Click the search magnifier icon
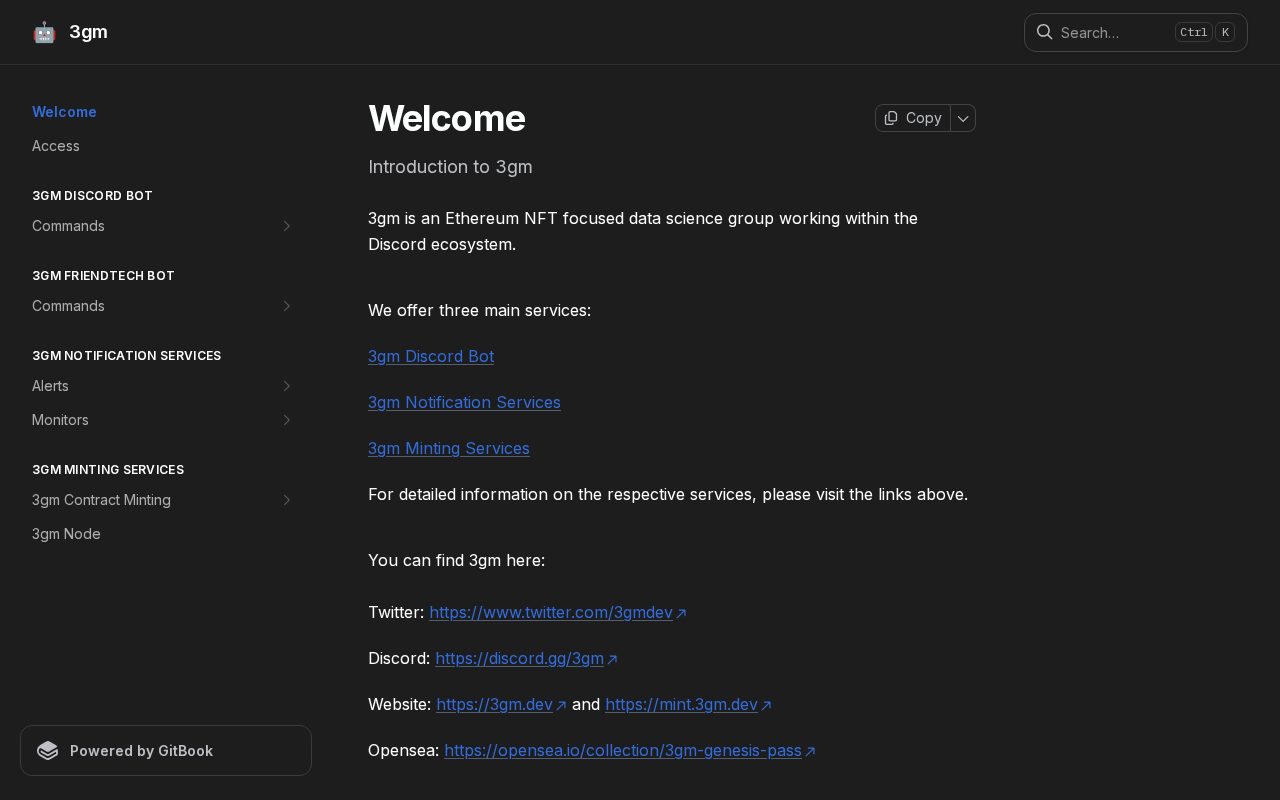 pyautogui.click(x=1044, y=32)
